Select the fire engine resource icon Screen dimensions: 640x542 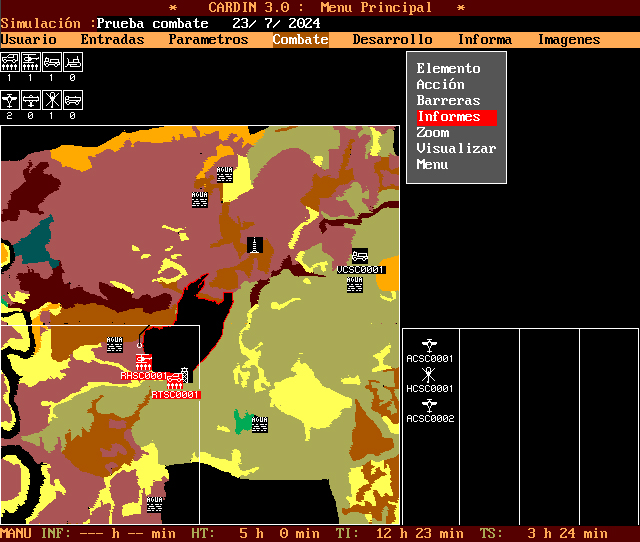coord(52,62)
